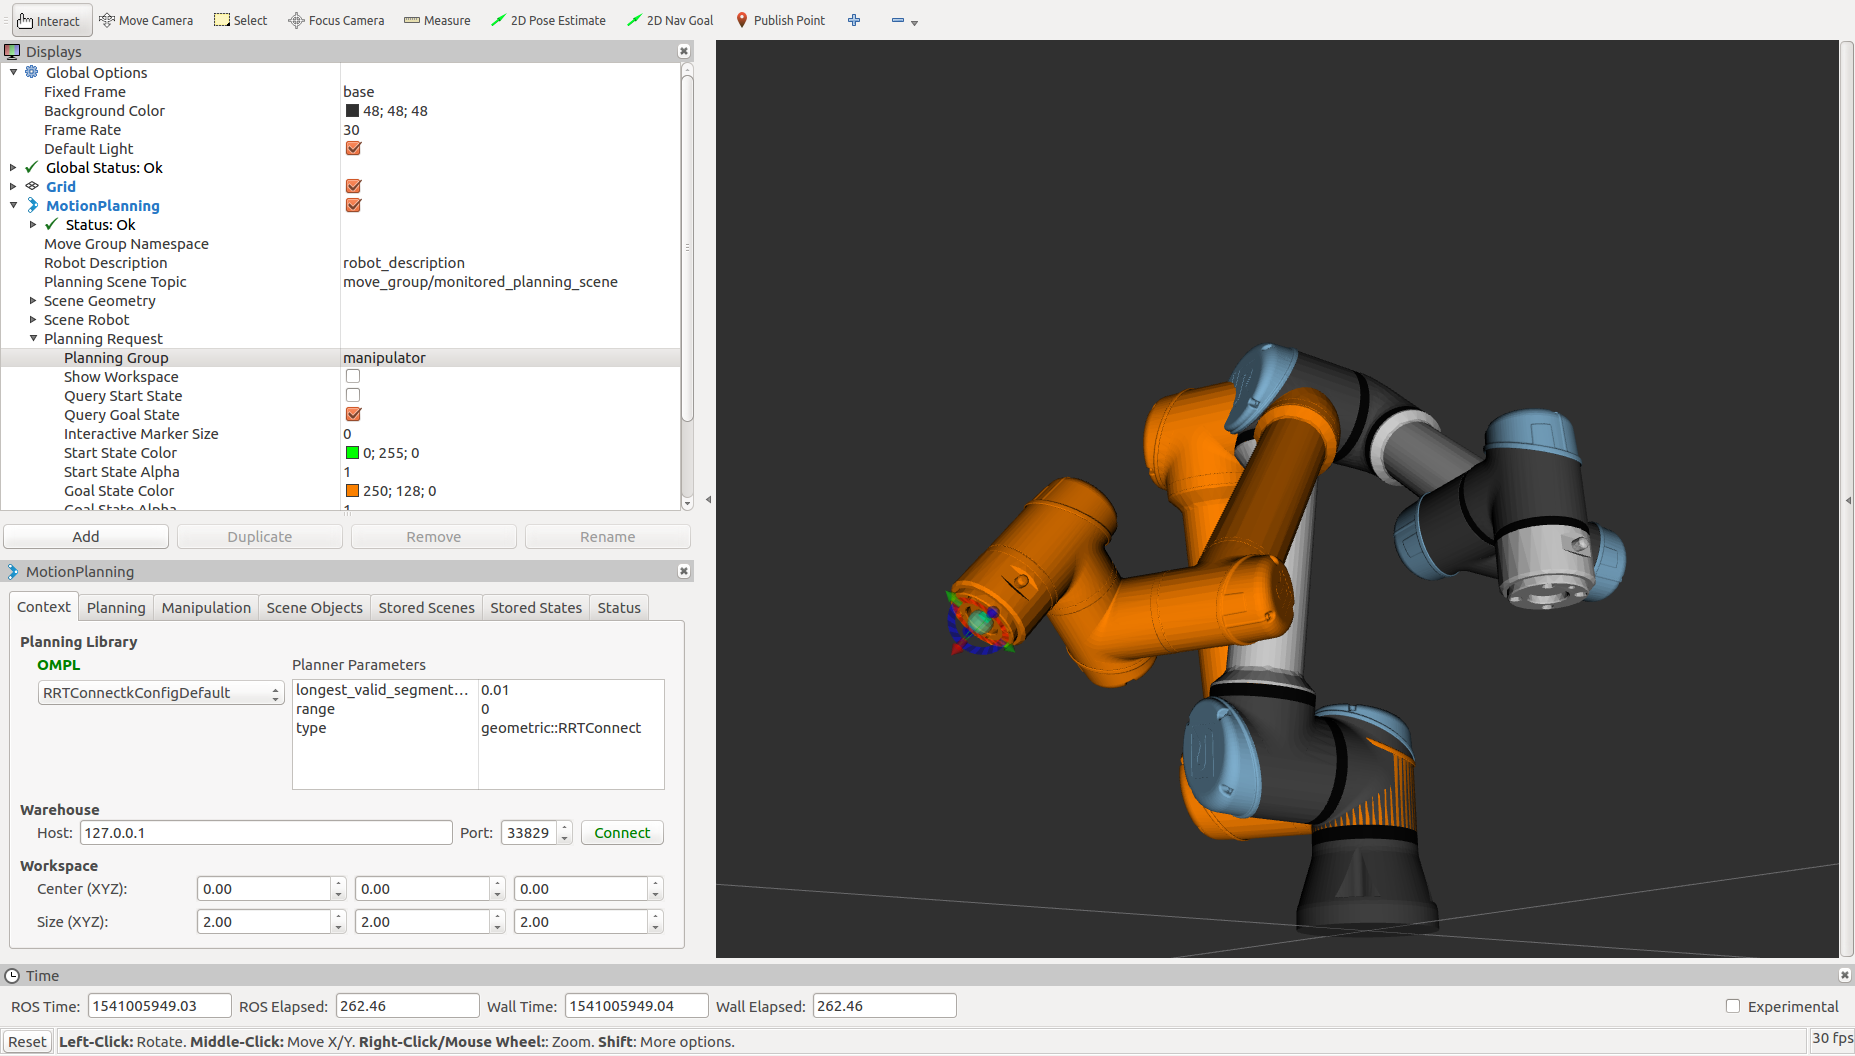This screenshot has height=1056, width=1855.
Task: Click the green Start State Color swatch
Action: coord(352,452)
